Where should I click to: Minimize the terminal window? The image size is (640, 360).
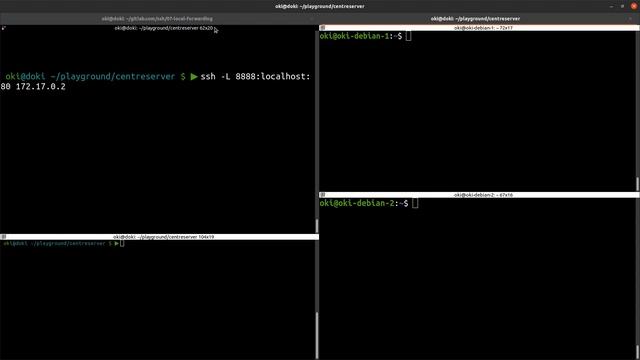(x=611, y=6)
